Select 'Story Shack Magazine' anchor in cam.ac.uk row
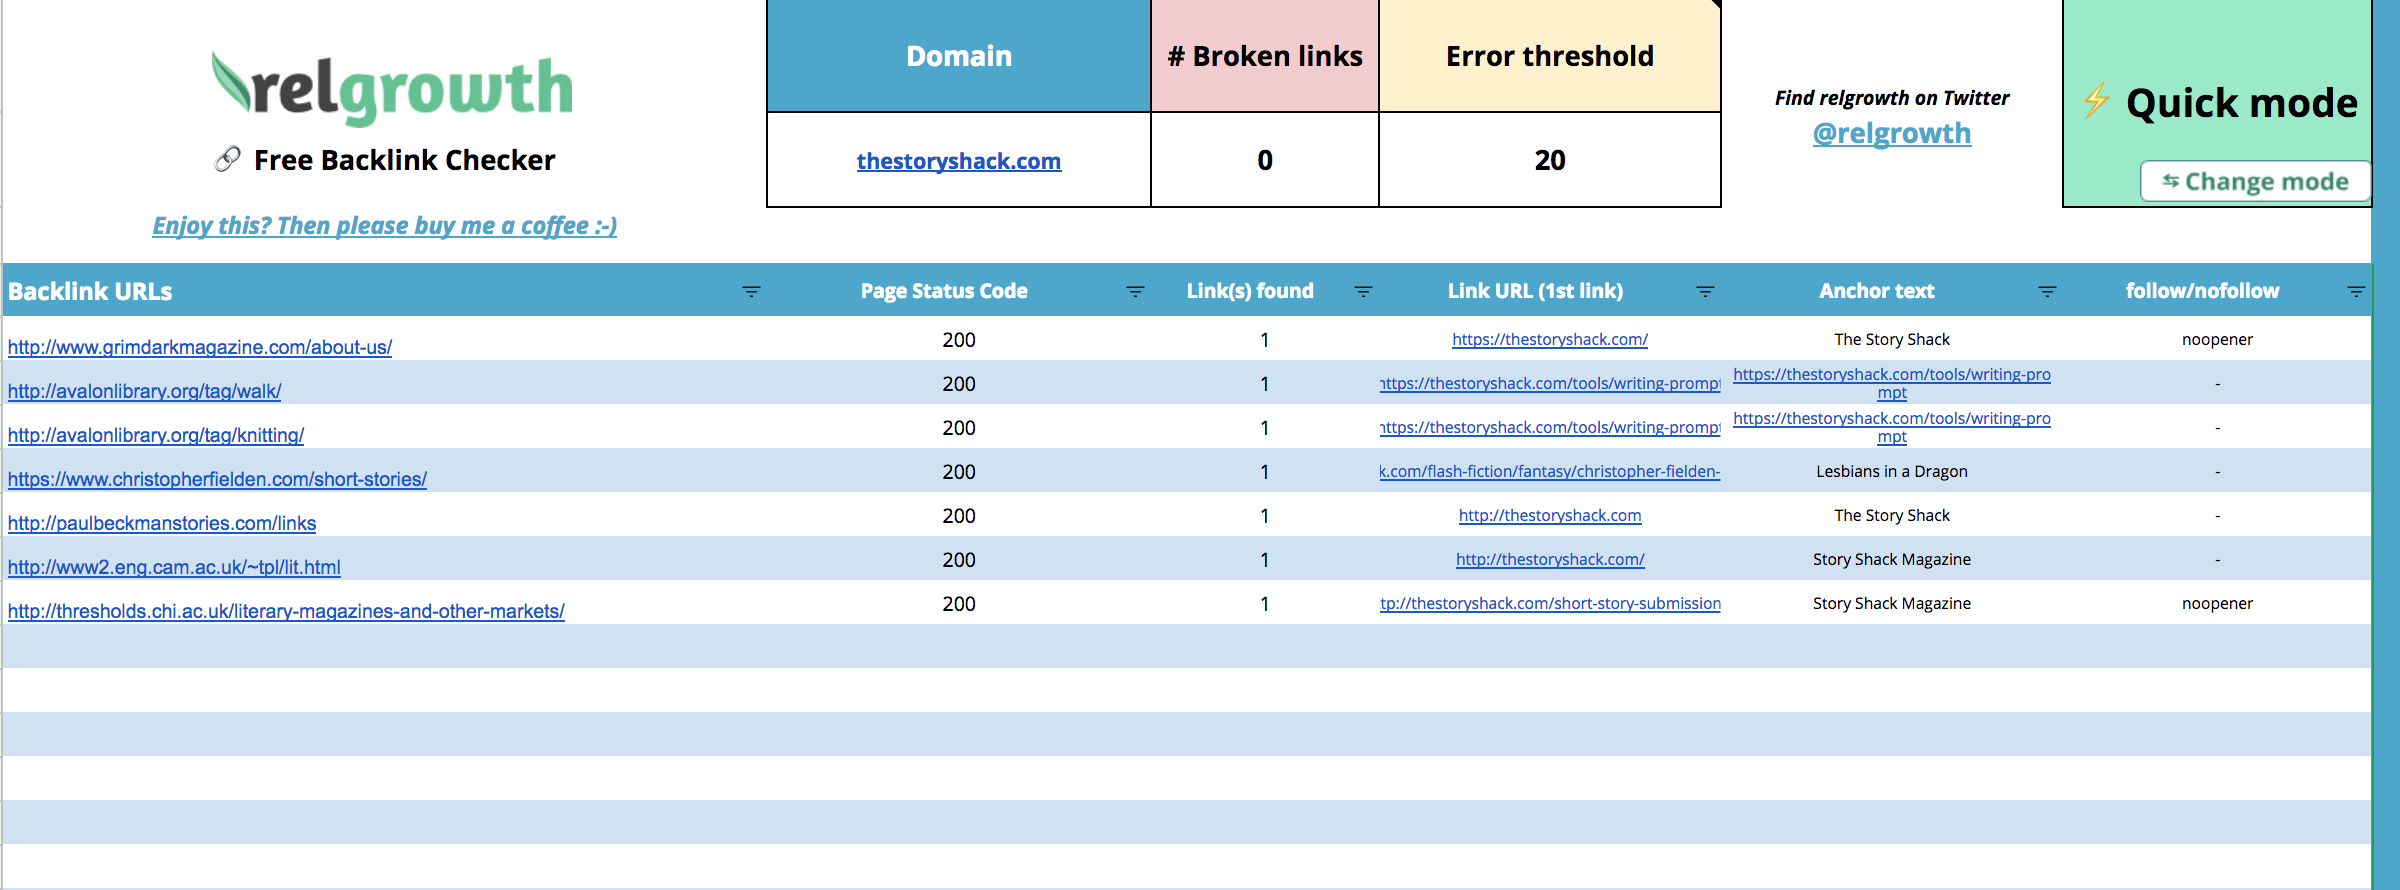Viewport: 2400px width, 890px height. pyautogui.click(x=1892, y=559)
